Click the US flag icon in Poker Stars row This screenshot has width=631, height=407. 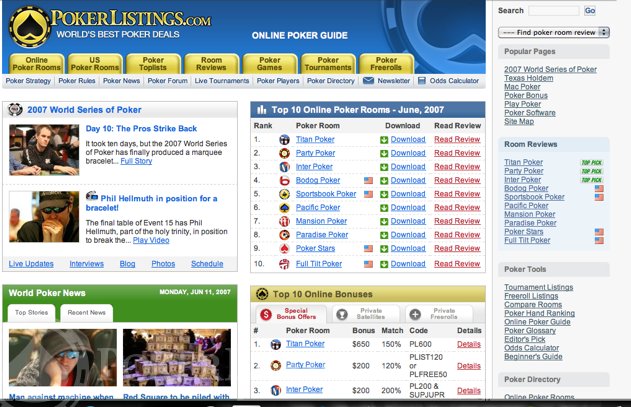[x=368, y=248]
